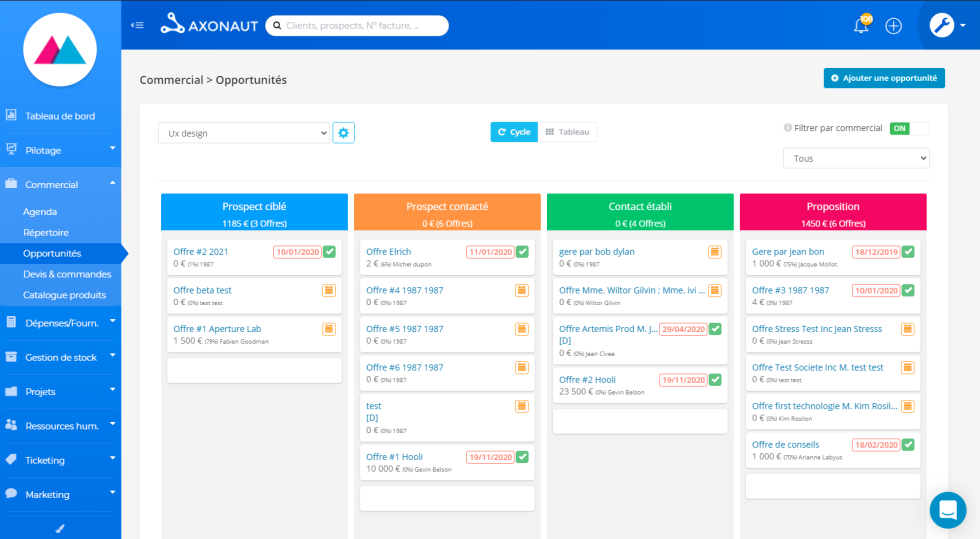
Task: Collapse sidebar with the menu toggle icon
Action: pos(138,25)
